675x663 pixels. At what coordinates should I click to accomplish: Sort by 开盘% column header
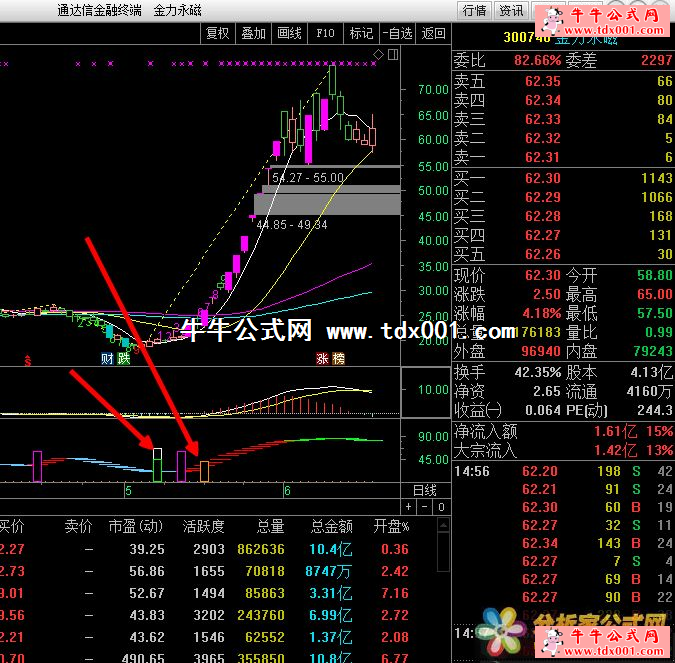coord(391,526)
